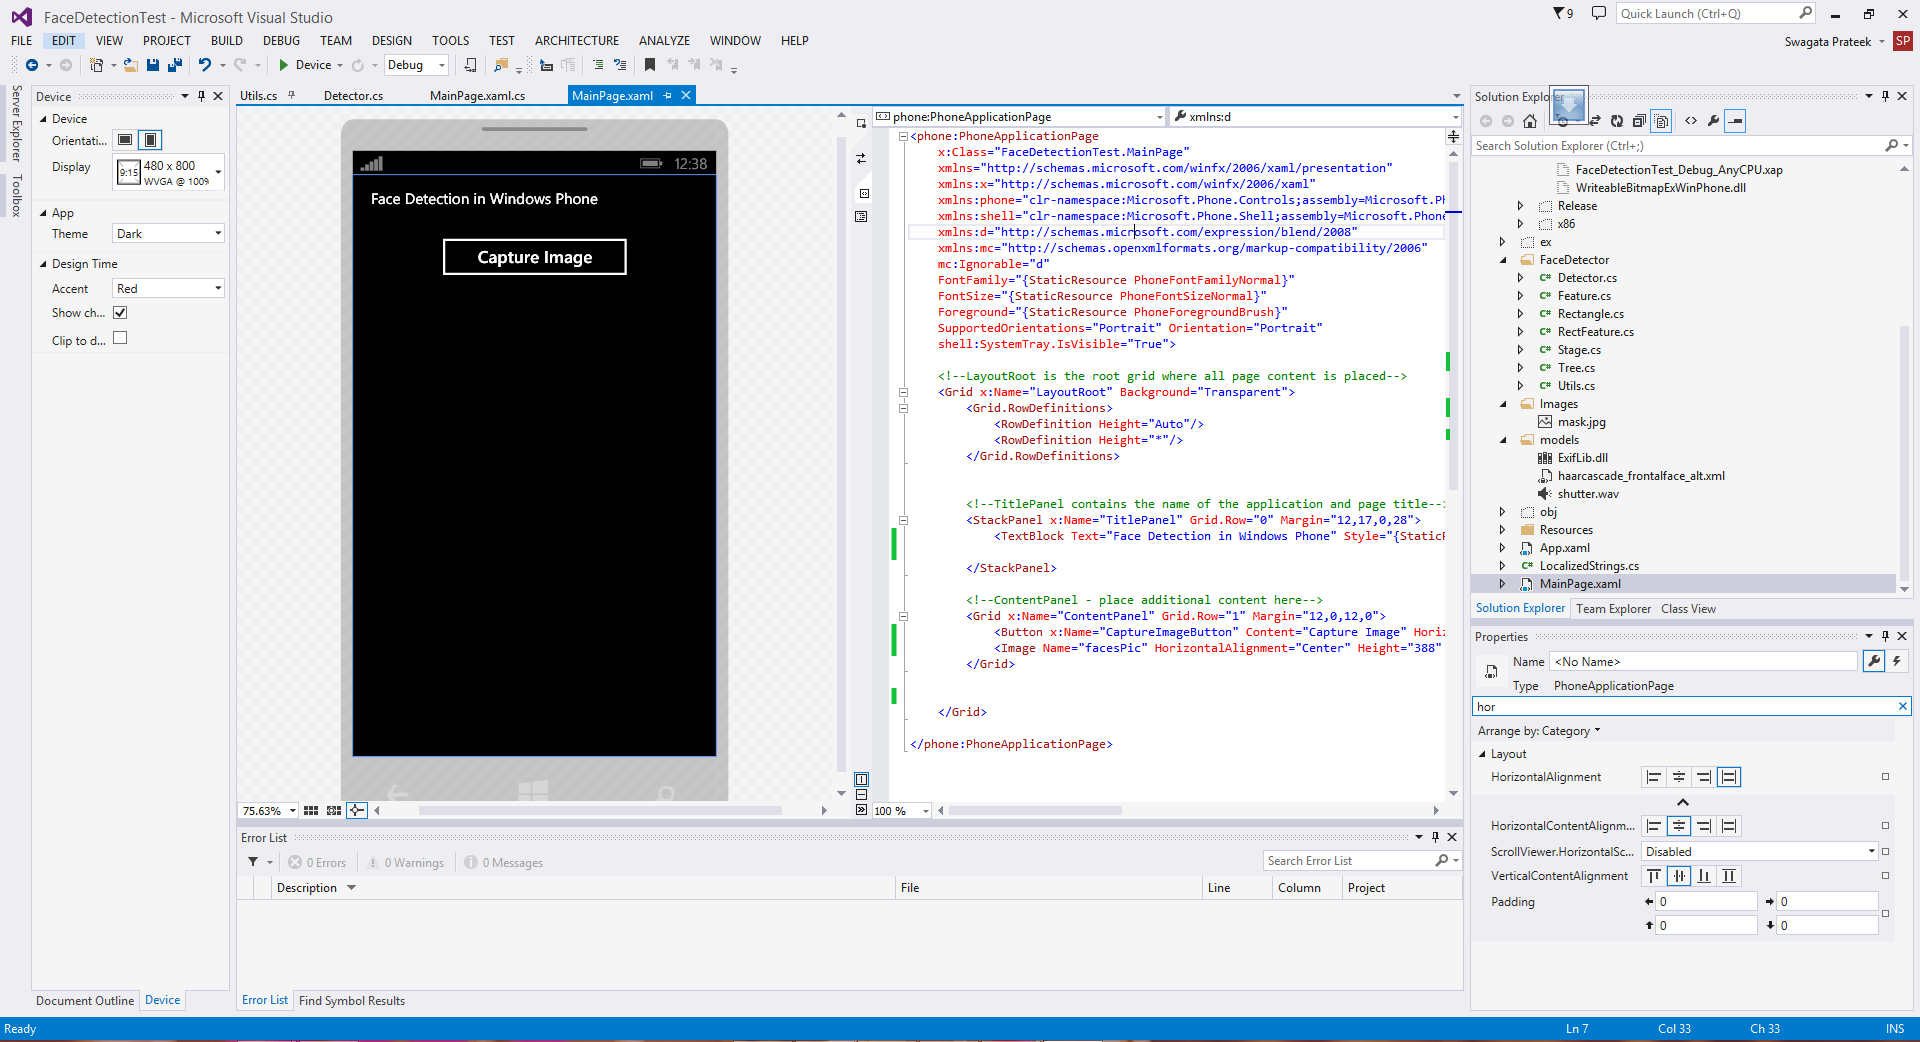Open the Find Symbol Results tab
This screenshot has width=1920, height=1042.
coord(352,1000)
